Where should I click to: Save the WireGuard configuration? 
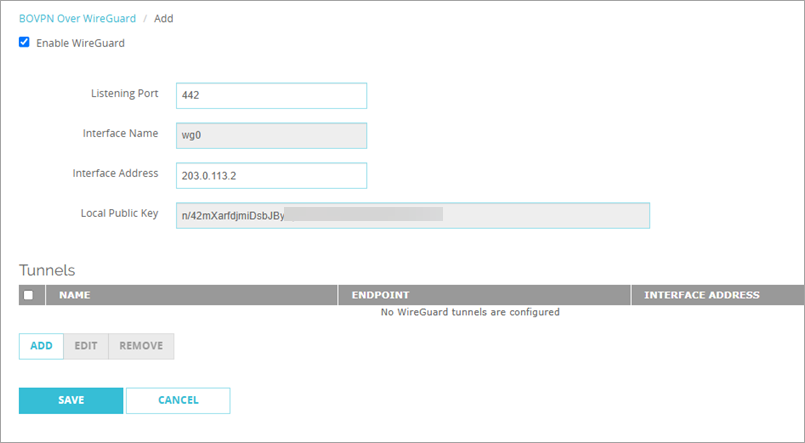tap(71, 400)
